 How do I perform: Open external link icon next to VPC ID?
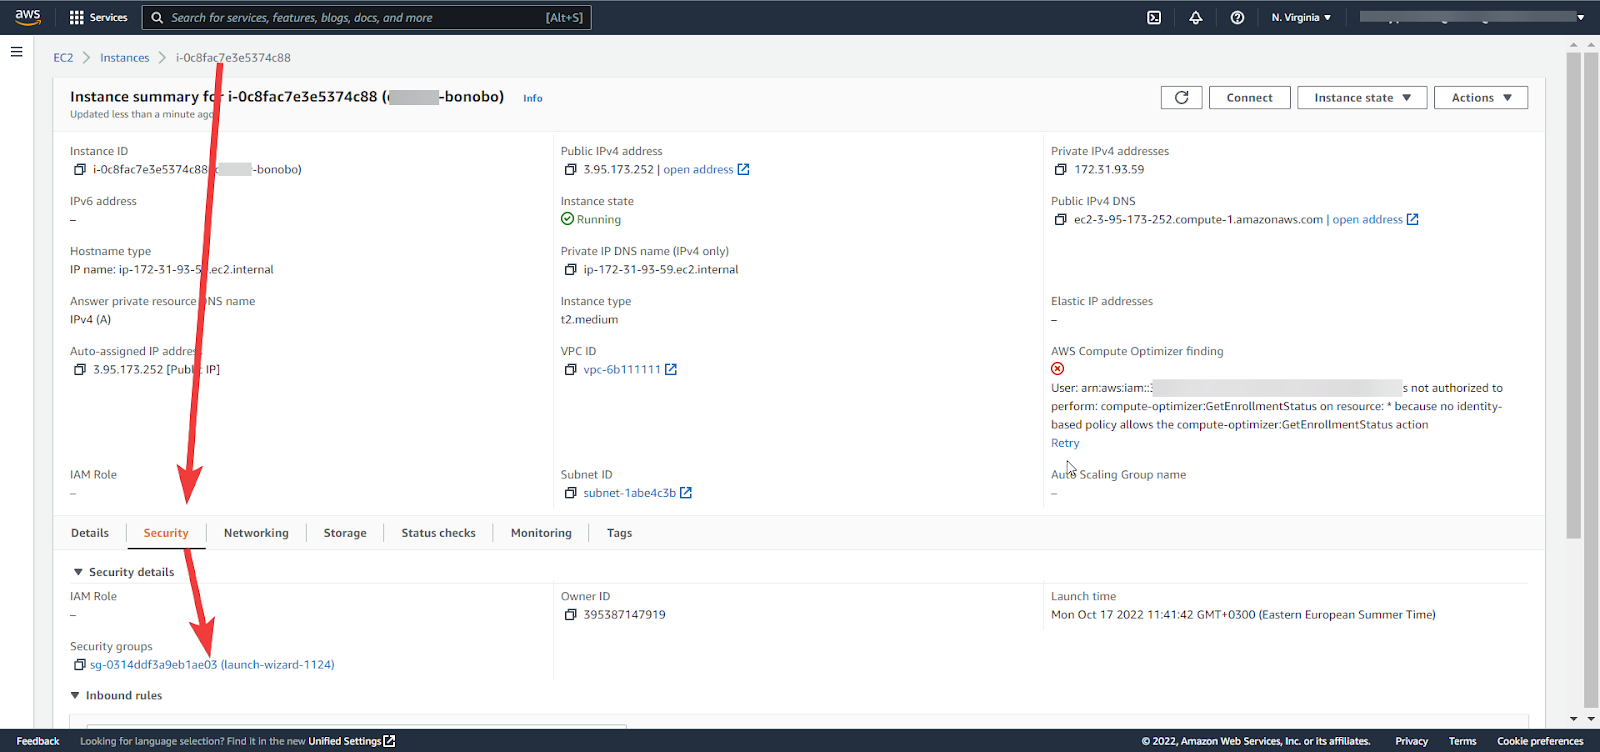tap(671, 370)
